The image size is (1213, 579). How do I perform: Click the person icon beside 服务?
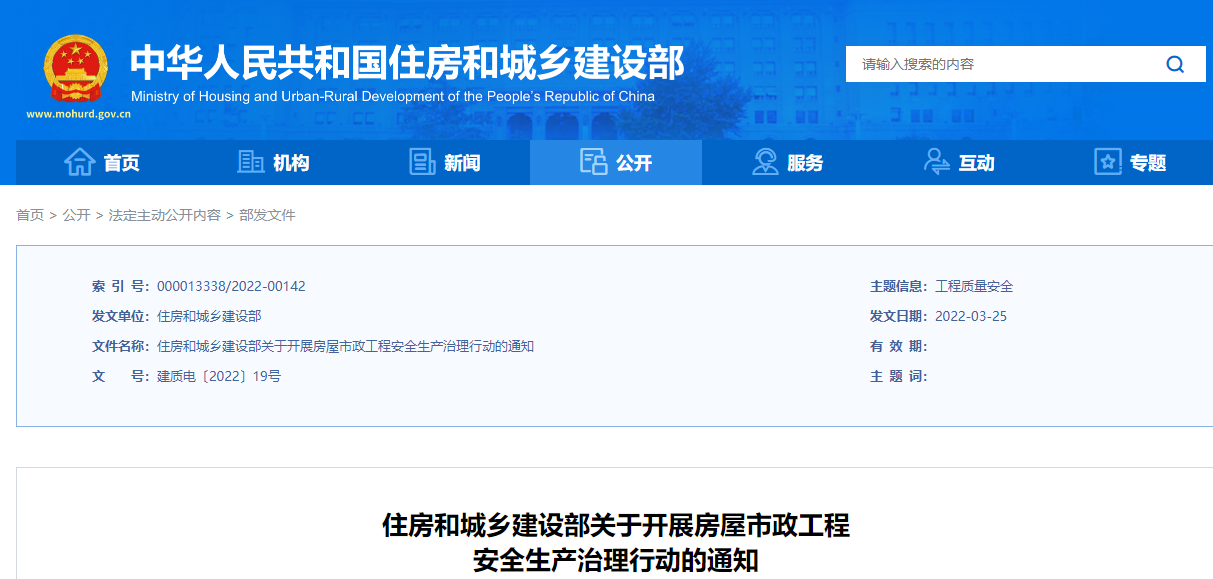[x=765, y=162]
